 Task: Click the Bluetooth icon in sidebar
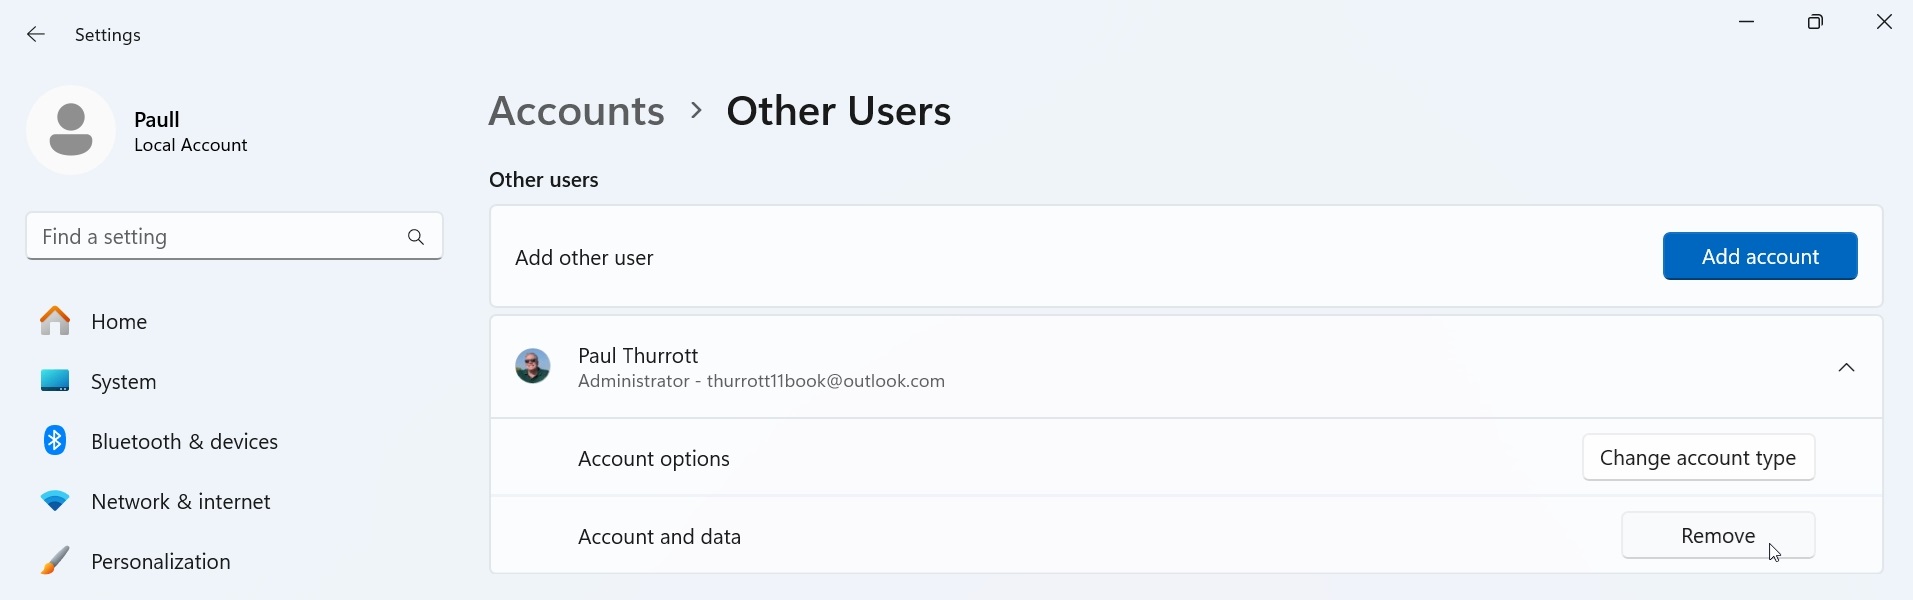pos(55,441)
